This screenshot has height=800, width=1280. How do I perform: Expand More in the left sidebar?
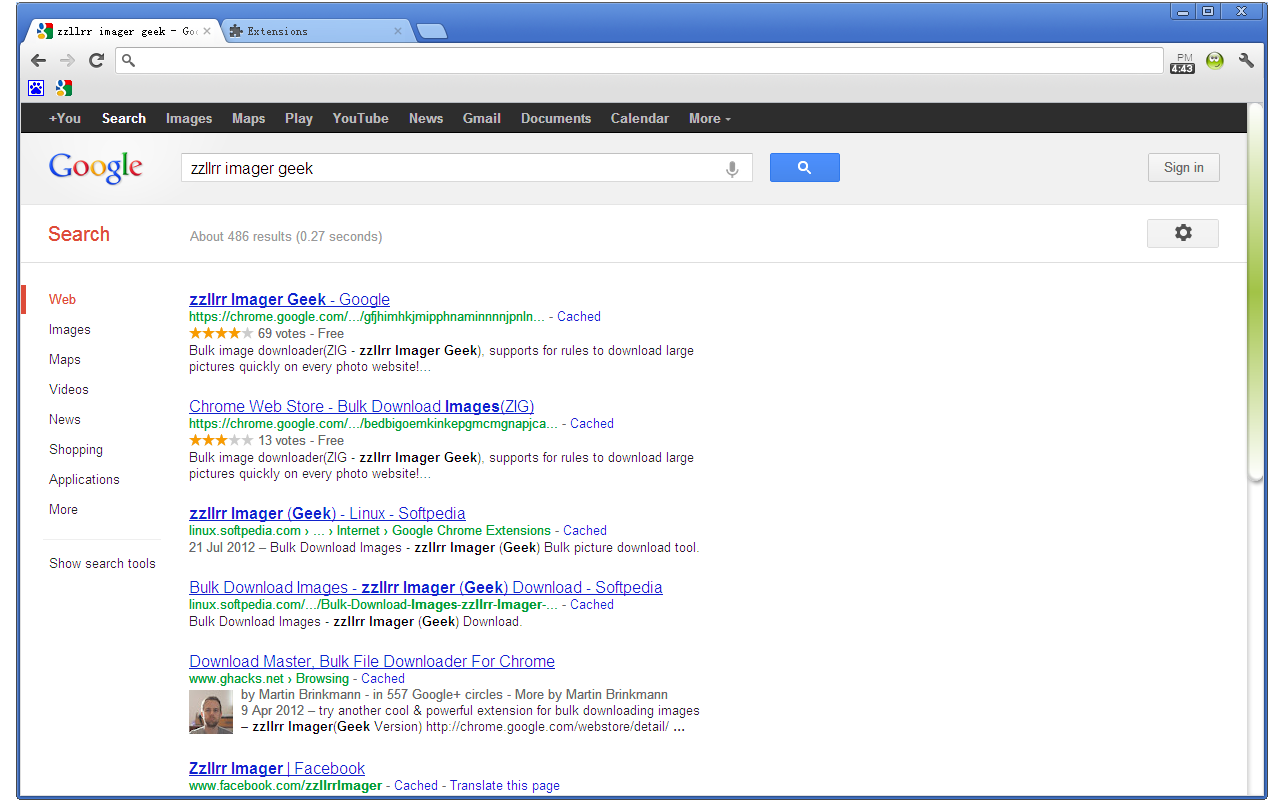pos(63,509)
